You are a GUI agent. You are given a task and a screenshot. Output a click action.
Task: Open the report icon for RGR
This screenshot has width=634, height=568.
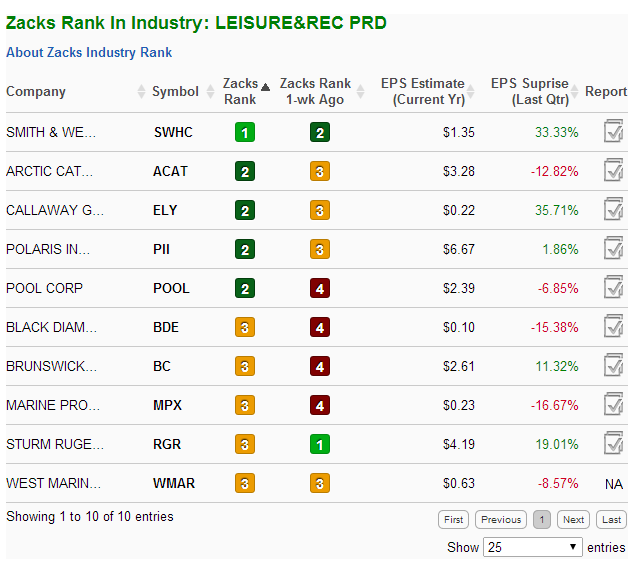click(613, 443)
